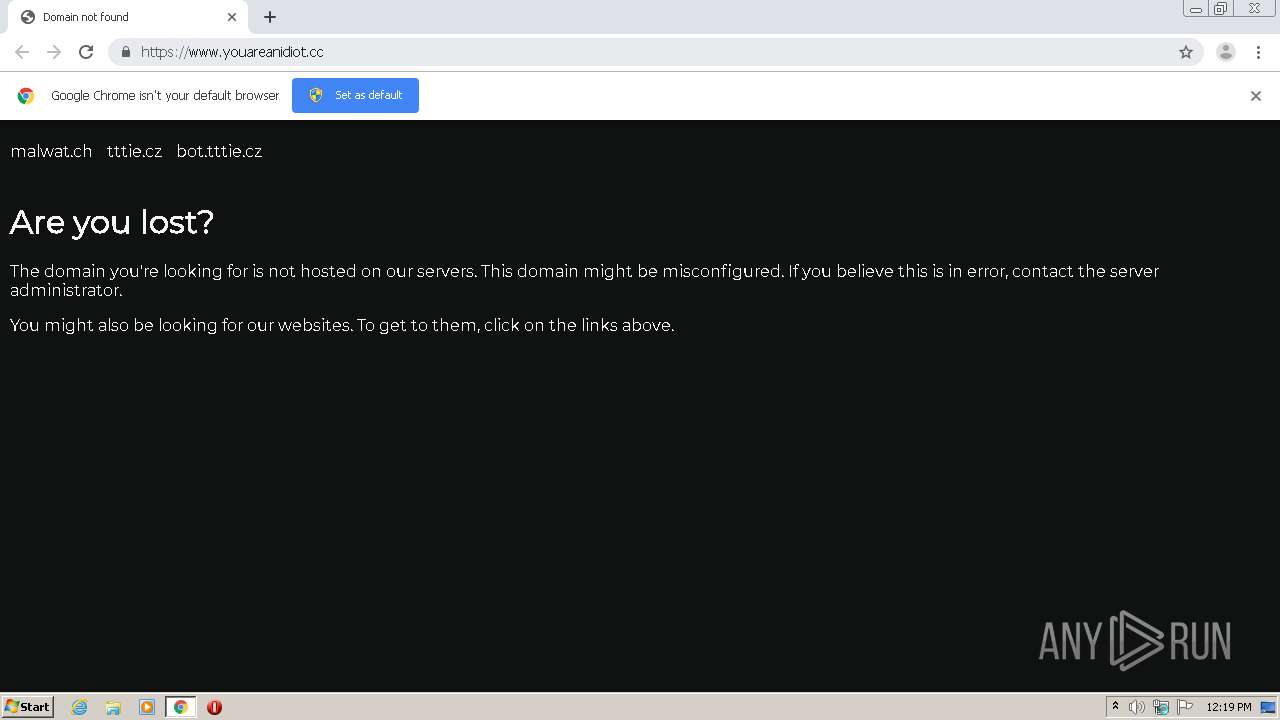The height and width of the screenshot is (720, 1280).
Task: Close the 'Domain not found' tab
Action: (232, 17)
